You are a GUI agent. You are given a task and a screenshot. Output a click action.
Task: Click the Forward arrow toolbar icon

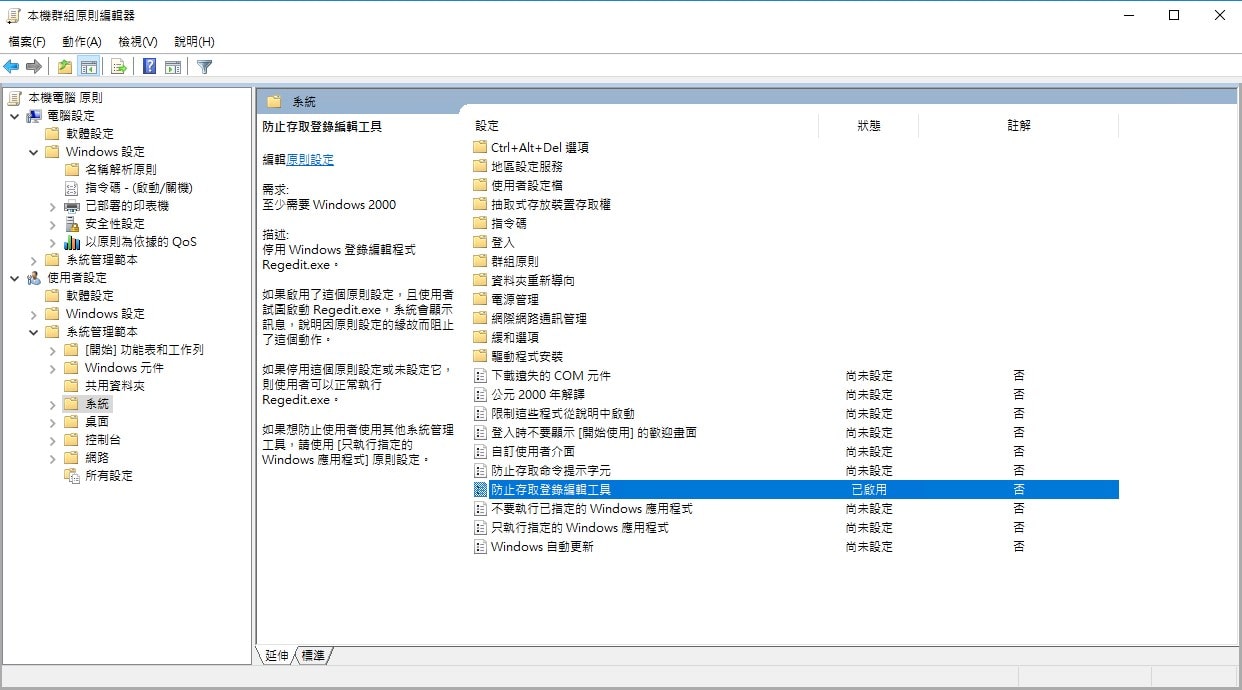(34, 67)
